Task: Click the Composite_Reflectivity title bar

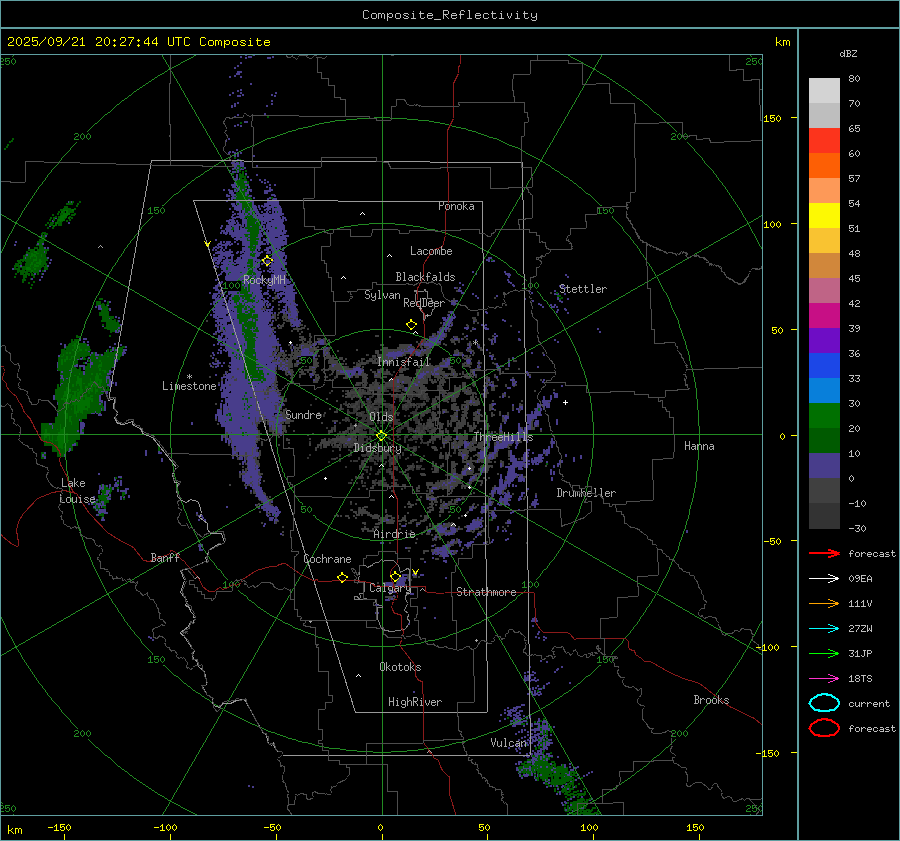Action: click(x=449, y=15)
